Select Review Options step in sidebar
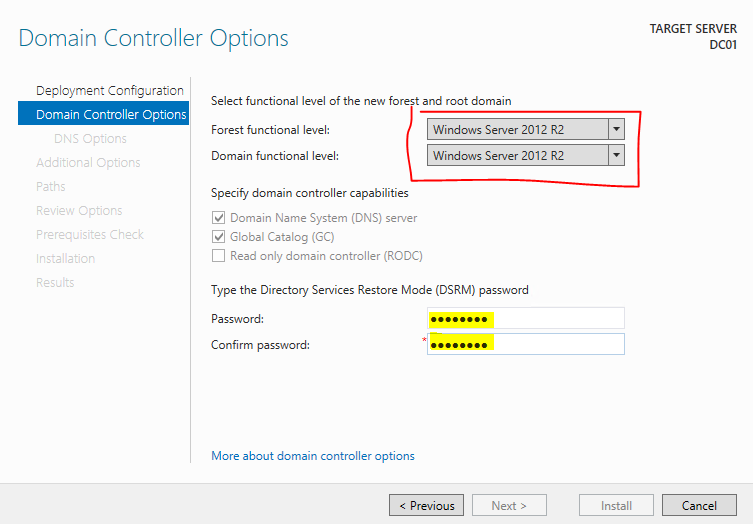 (x=79, y=210)
